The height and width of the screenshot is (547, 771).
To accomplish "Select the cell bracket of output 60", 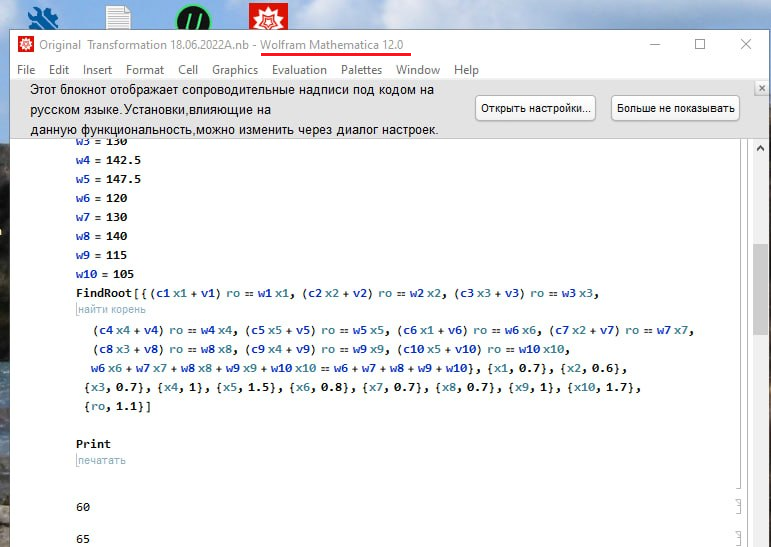I will (x=738, y=507).
